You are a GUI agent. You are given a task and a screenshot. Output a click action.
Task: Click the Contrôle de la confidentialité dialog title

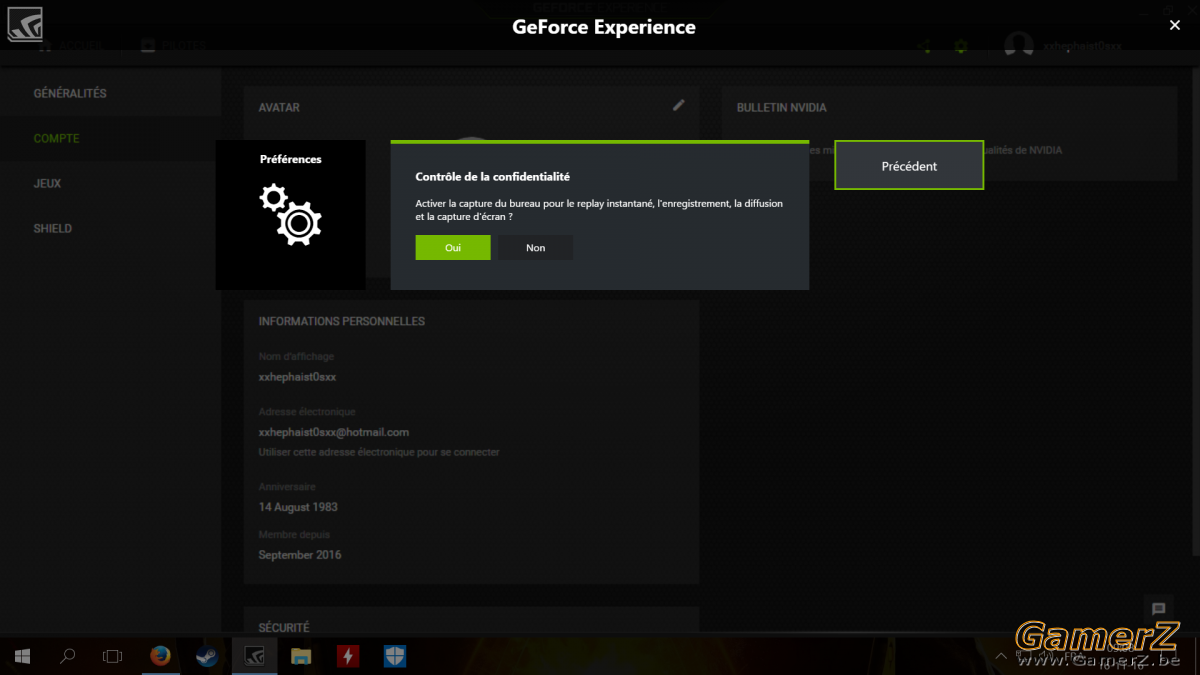pos(493,176)
